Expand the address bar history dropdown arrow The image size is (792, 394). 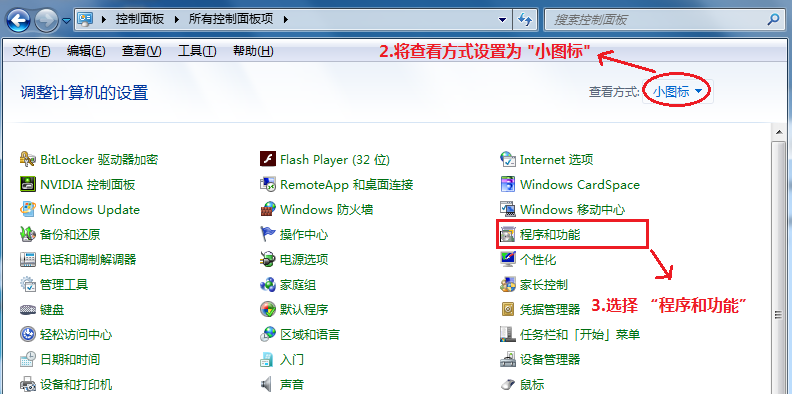click(x=502, y=20)
